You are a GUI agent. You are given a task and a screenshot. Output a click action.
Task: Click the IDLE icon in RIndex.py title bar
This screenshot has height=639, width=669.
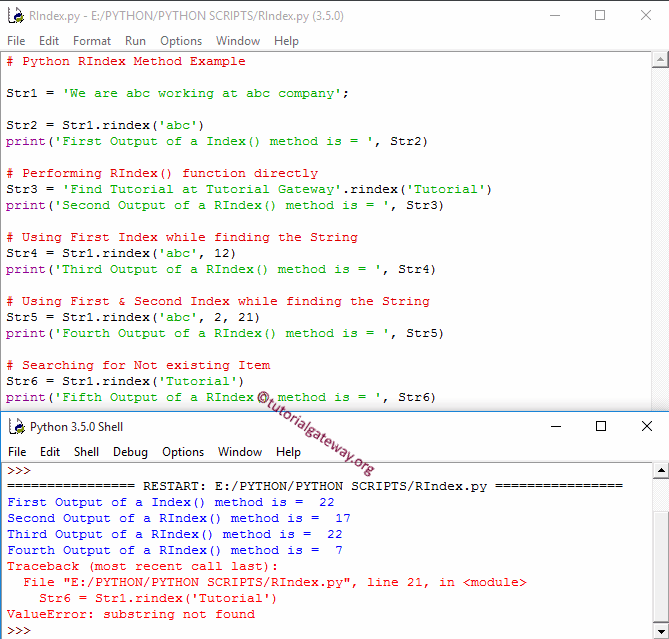point(16,15)
